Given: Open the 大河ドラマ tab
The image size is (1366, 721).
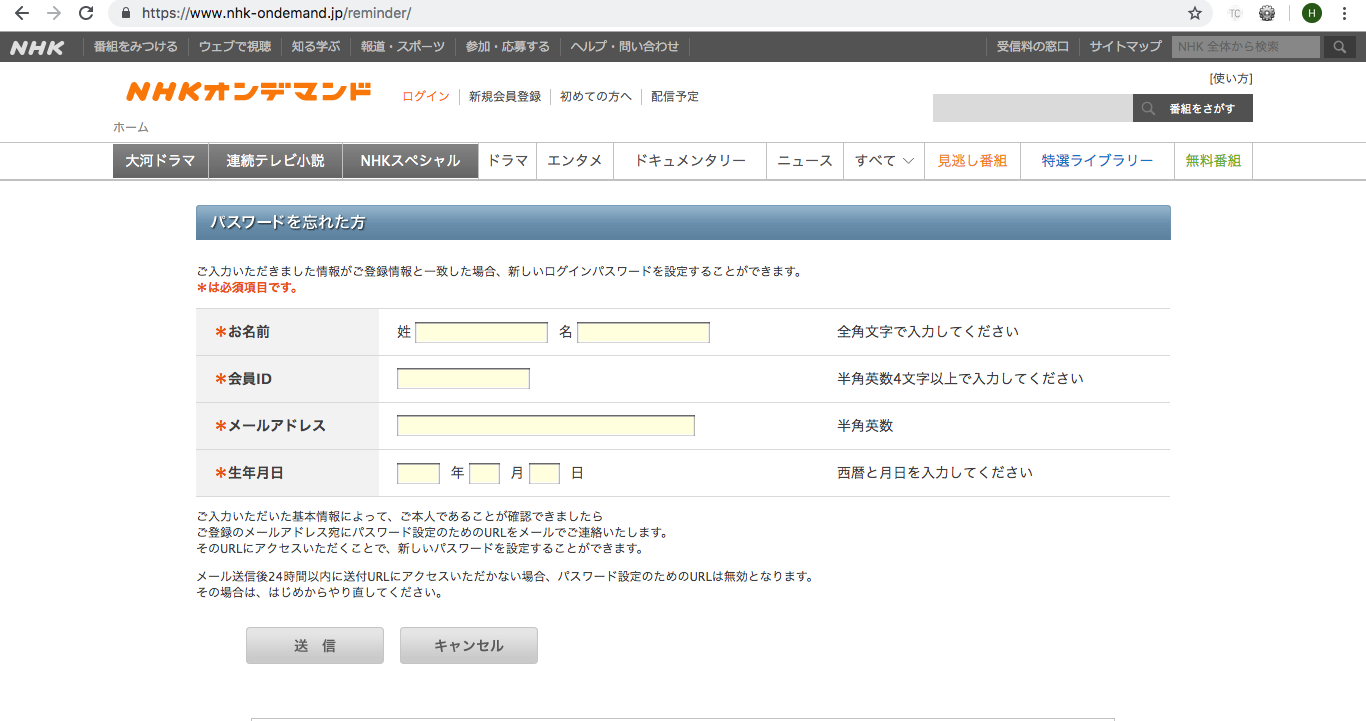Looking at the screenshot, I should point(160,161).
